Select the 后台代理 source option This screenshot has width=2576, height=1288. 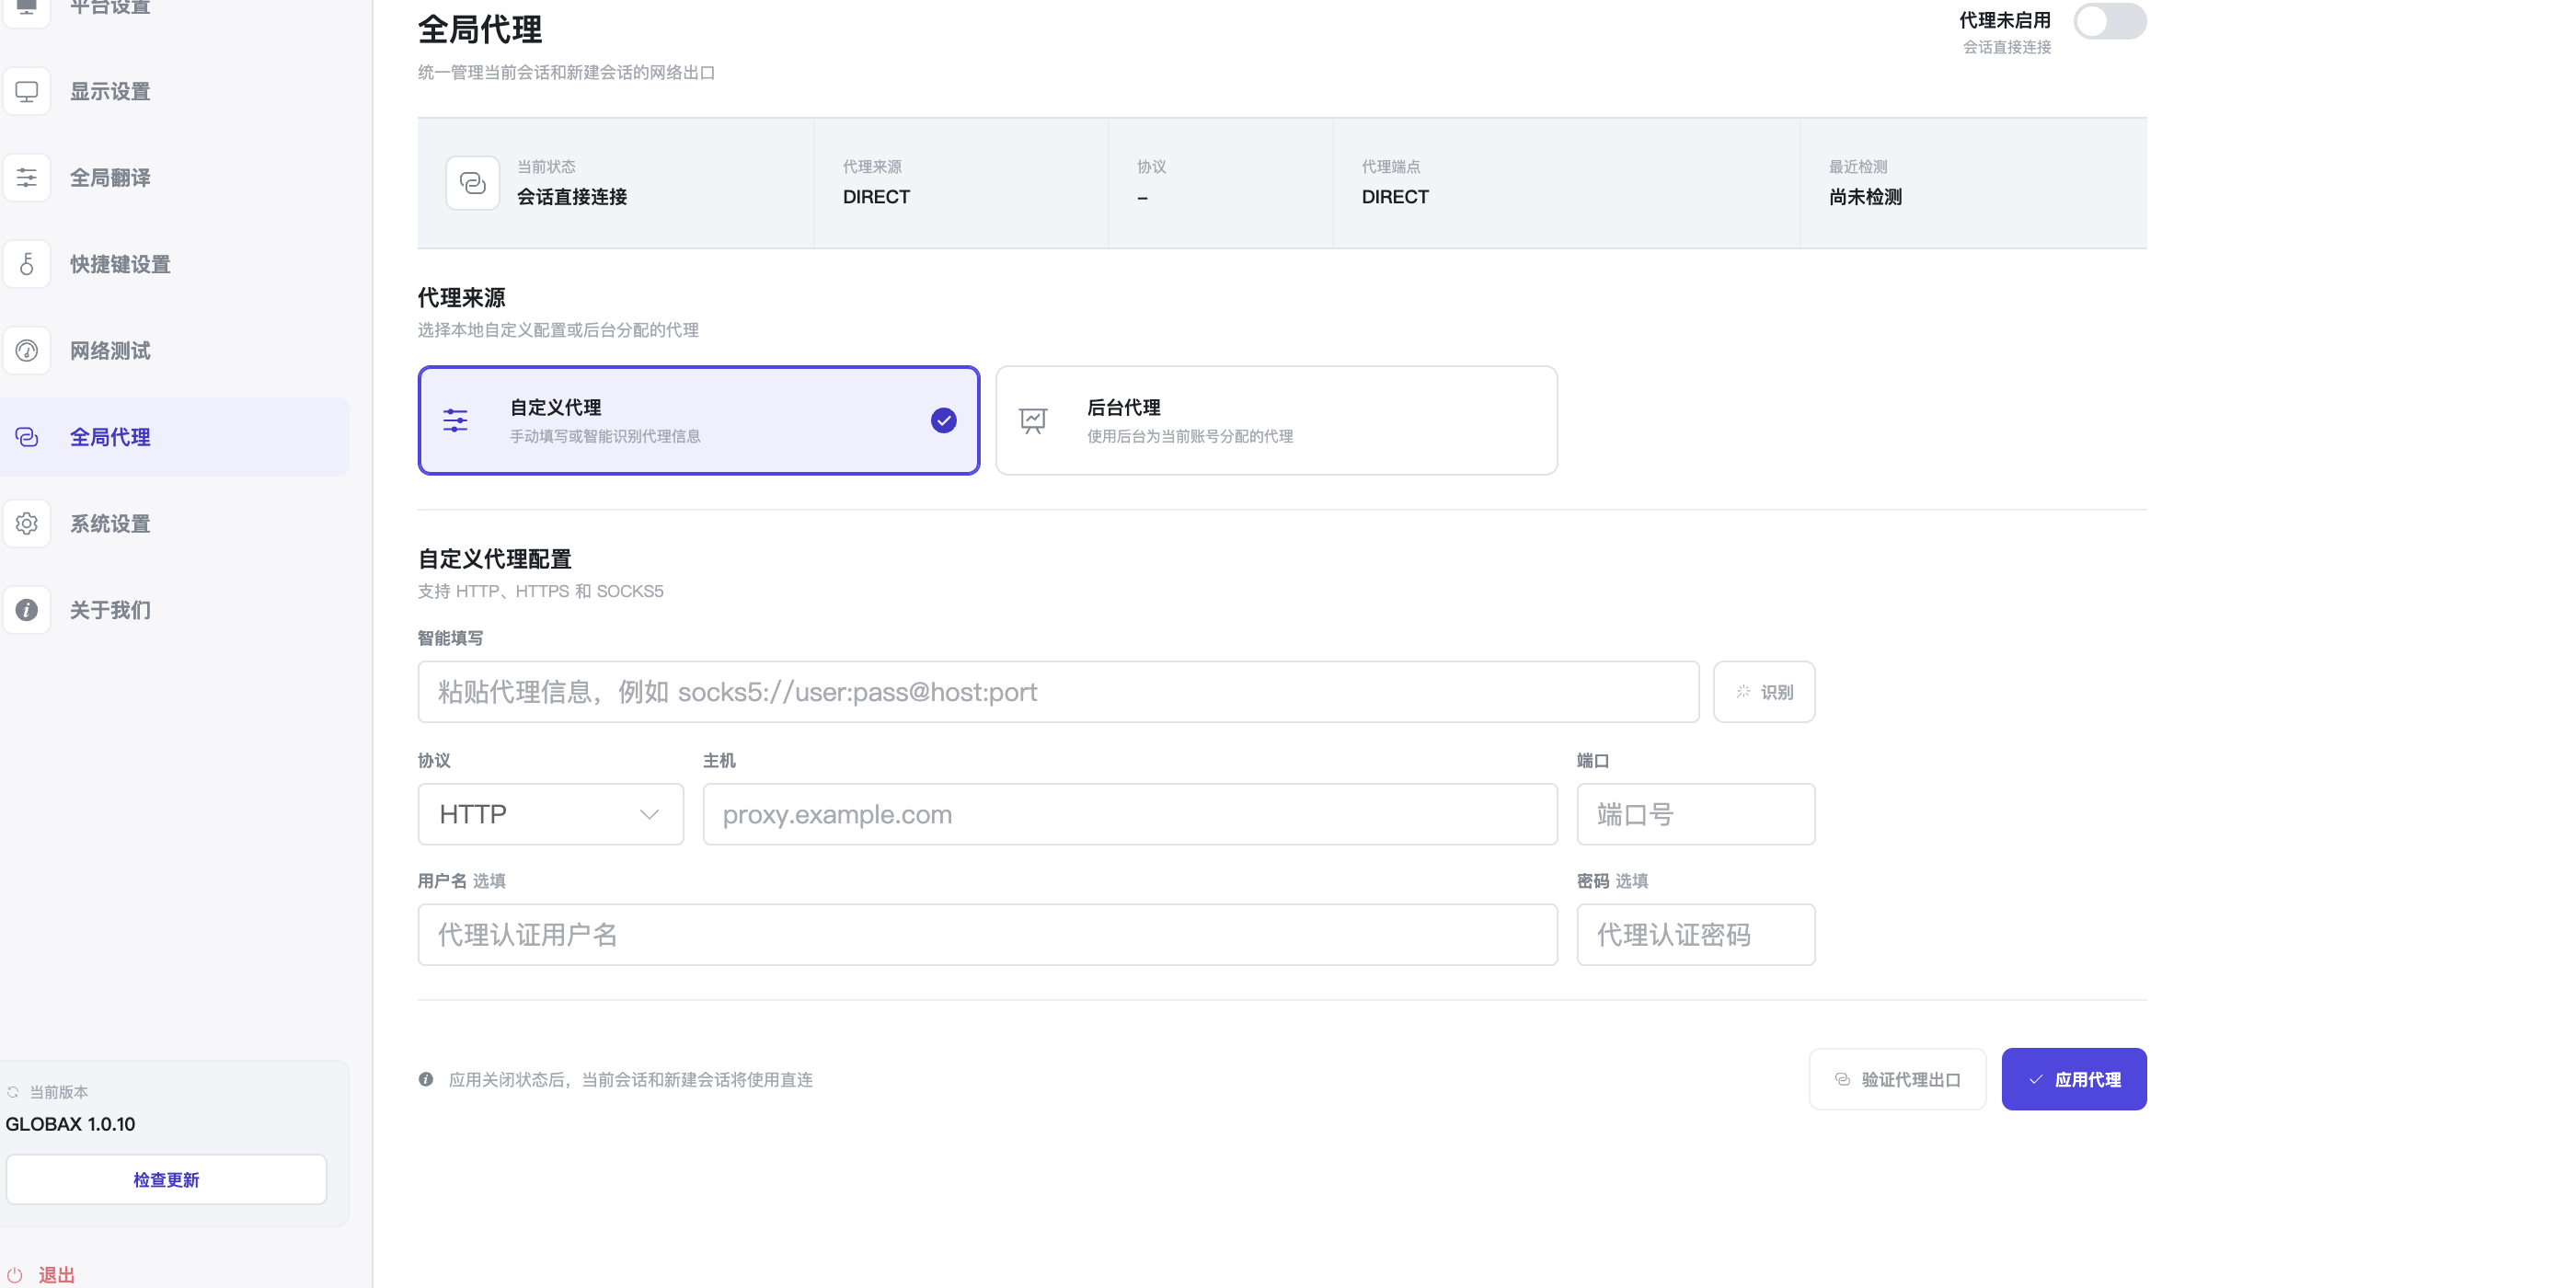click(1276, 420)
